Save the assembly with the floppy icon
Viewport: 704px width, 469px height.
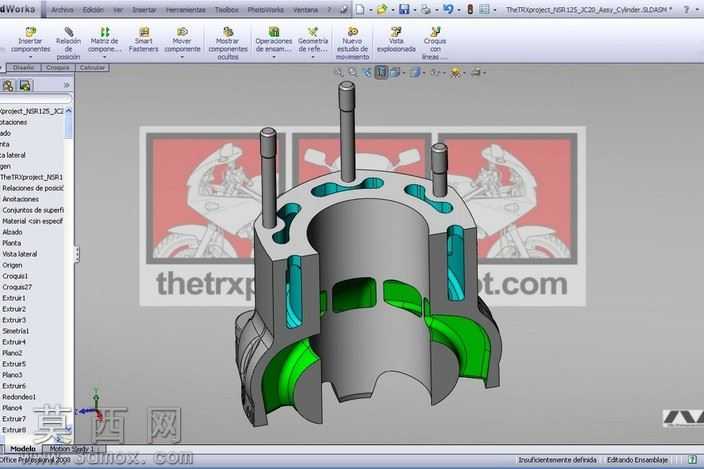point(404,9)
